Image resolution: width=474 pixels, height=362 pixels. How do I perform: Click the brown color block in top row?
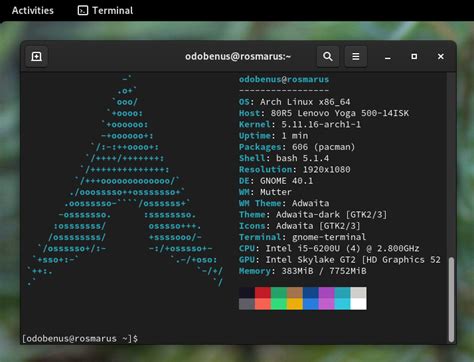[295, 293]
